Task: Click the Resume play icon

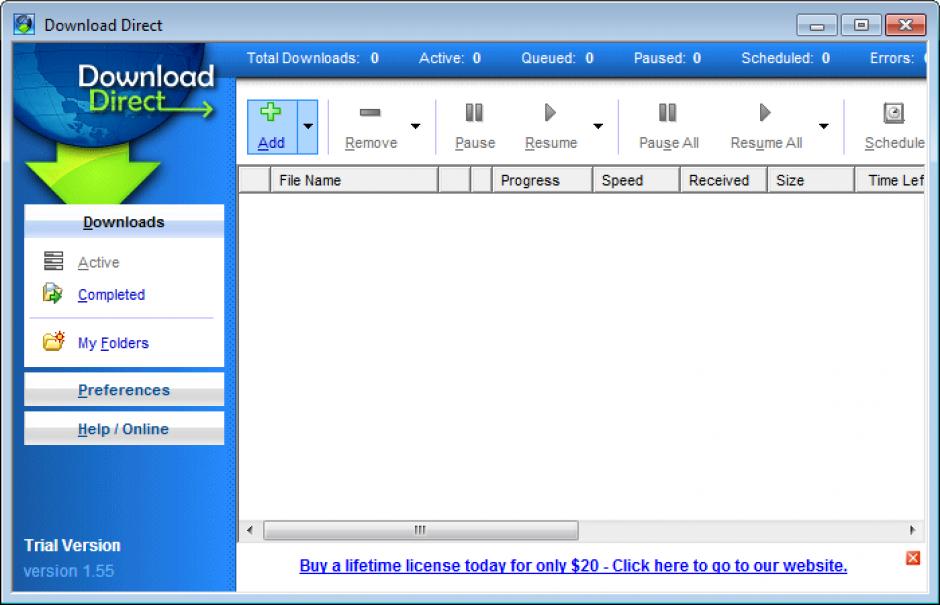Action: pos(550,113)
